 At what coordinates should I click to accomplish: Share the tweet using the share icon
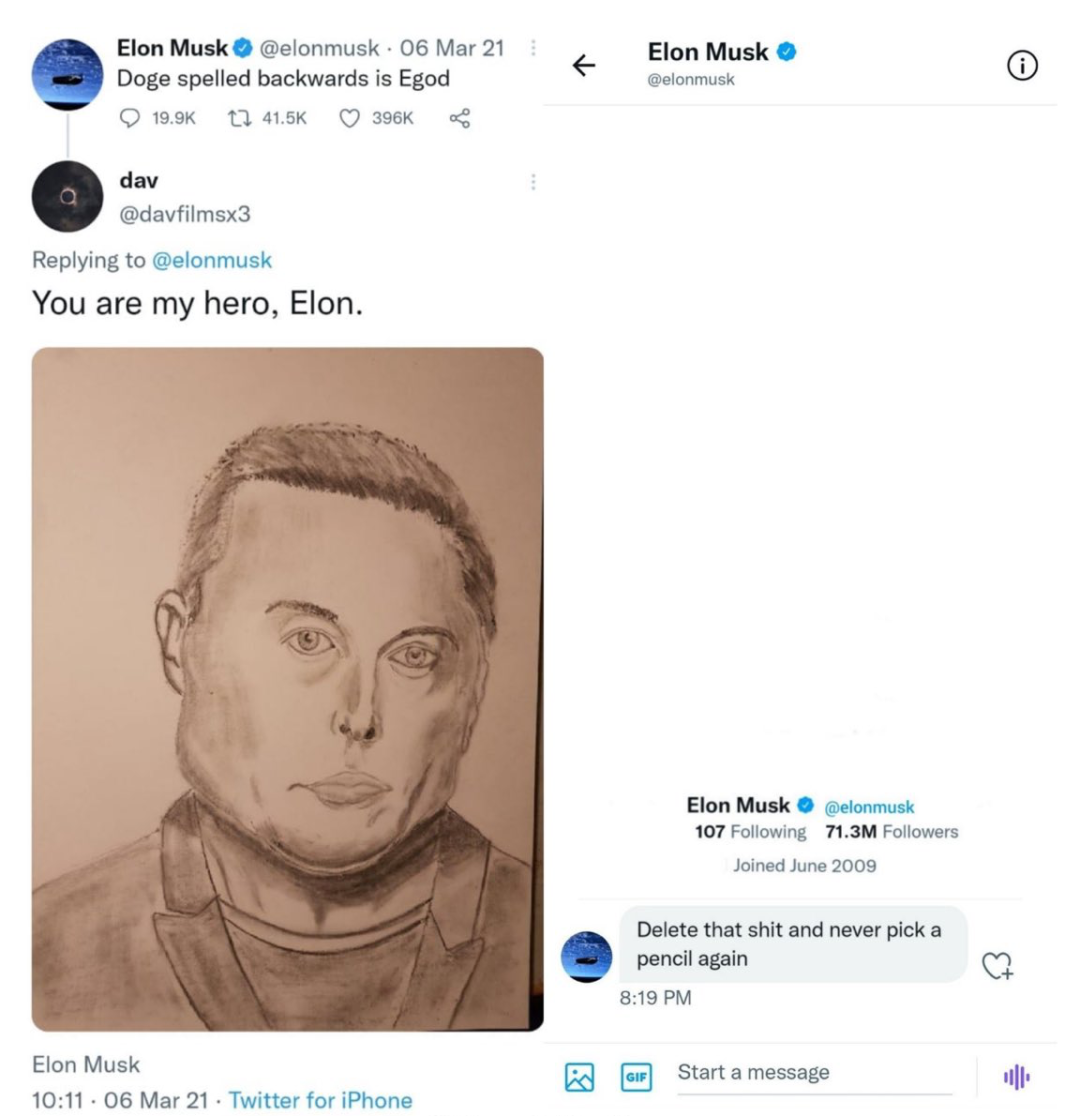(459, 118)
